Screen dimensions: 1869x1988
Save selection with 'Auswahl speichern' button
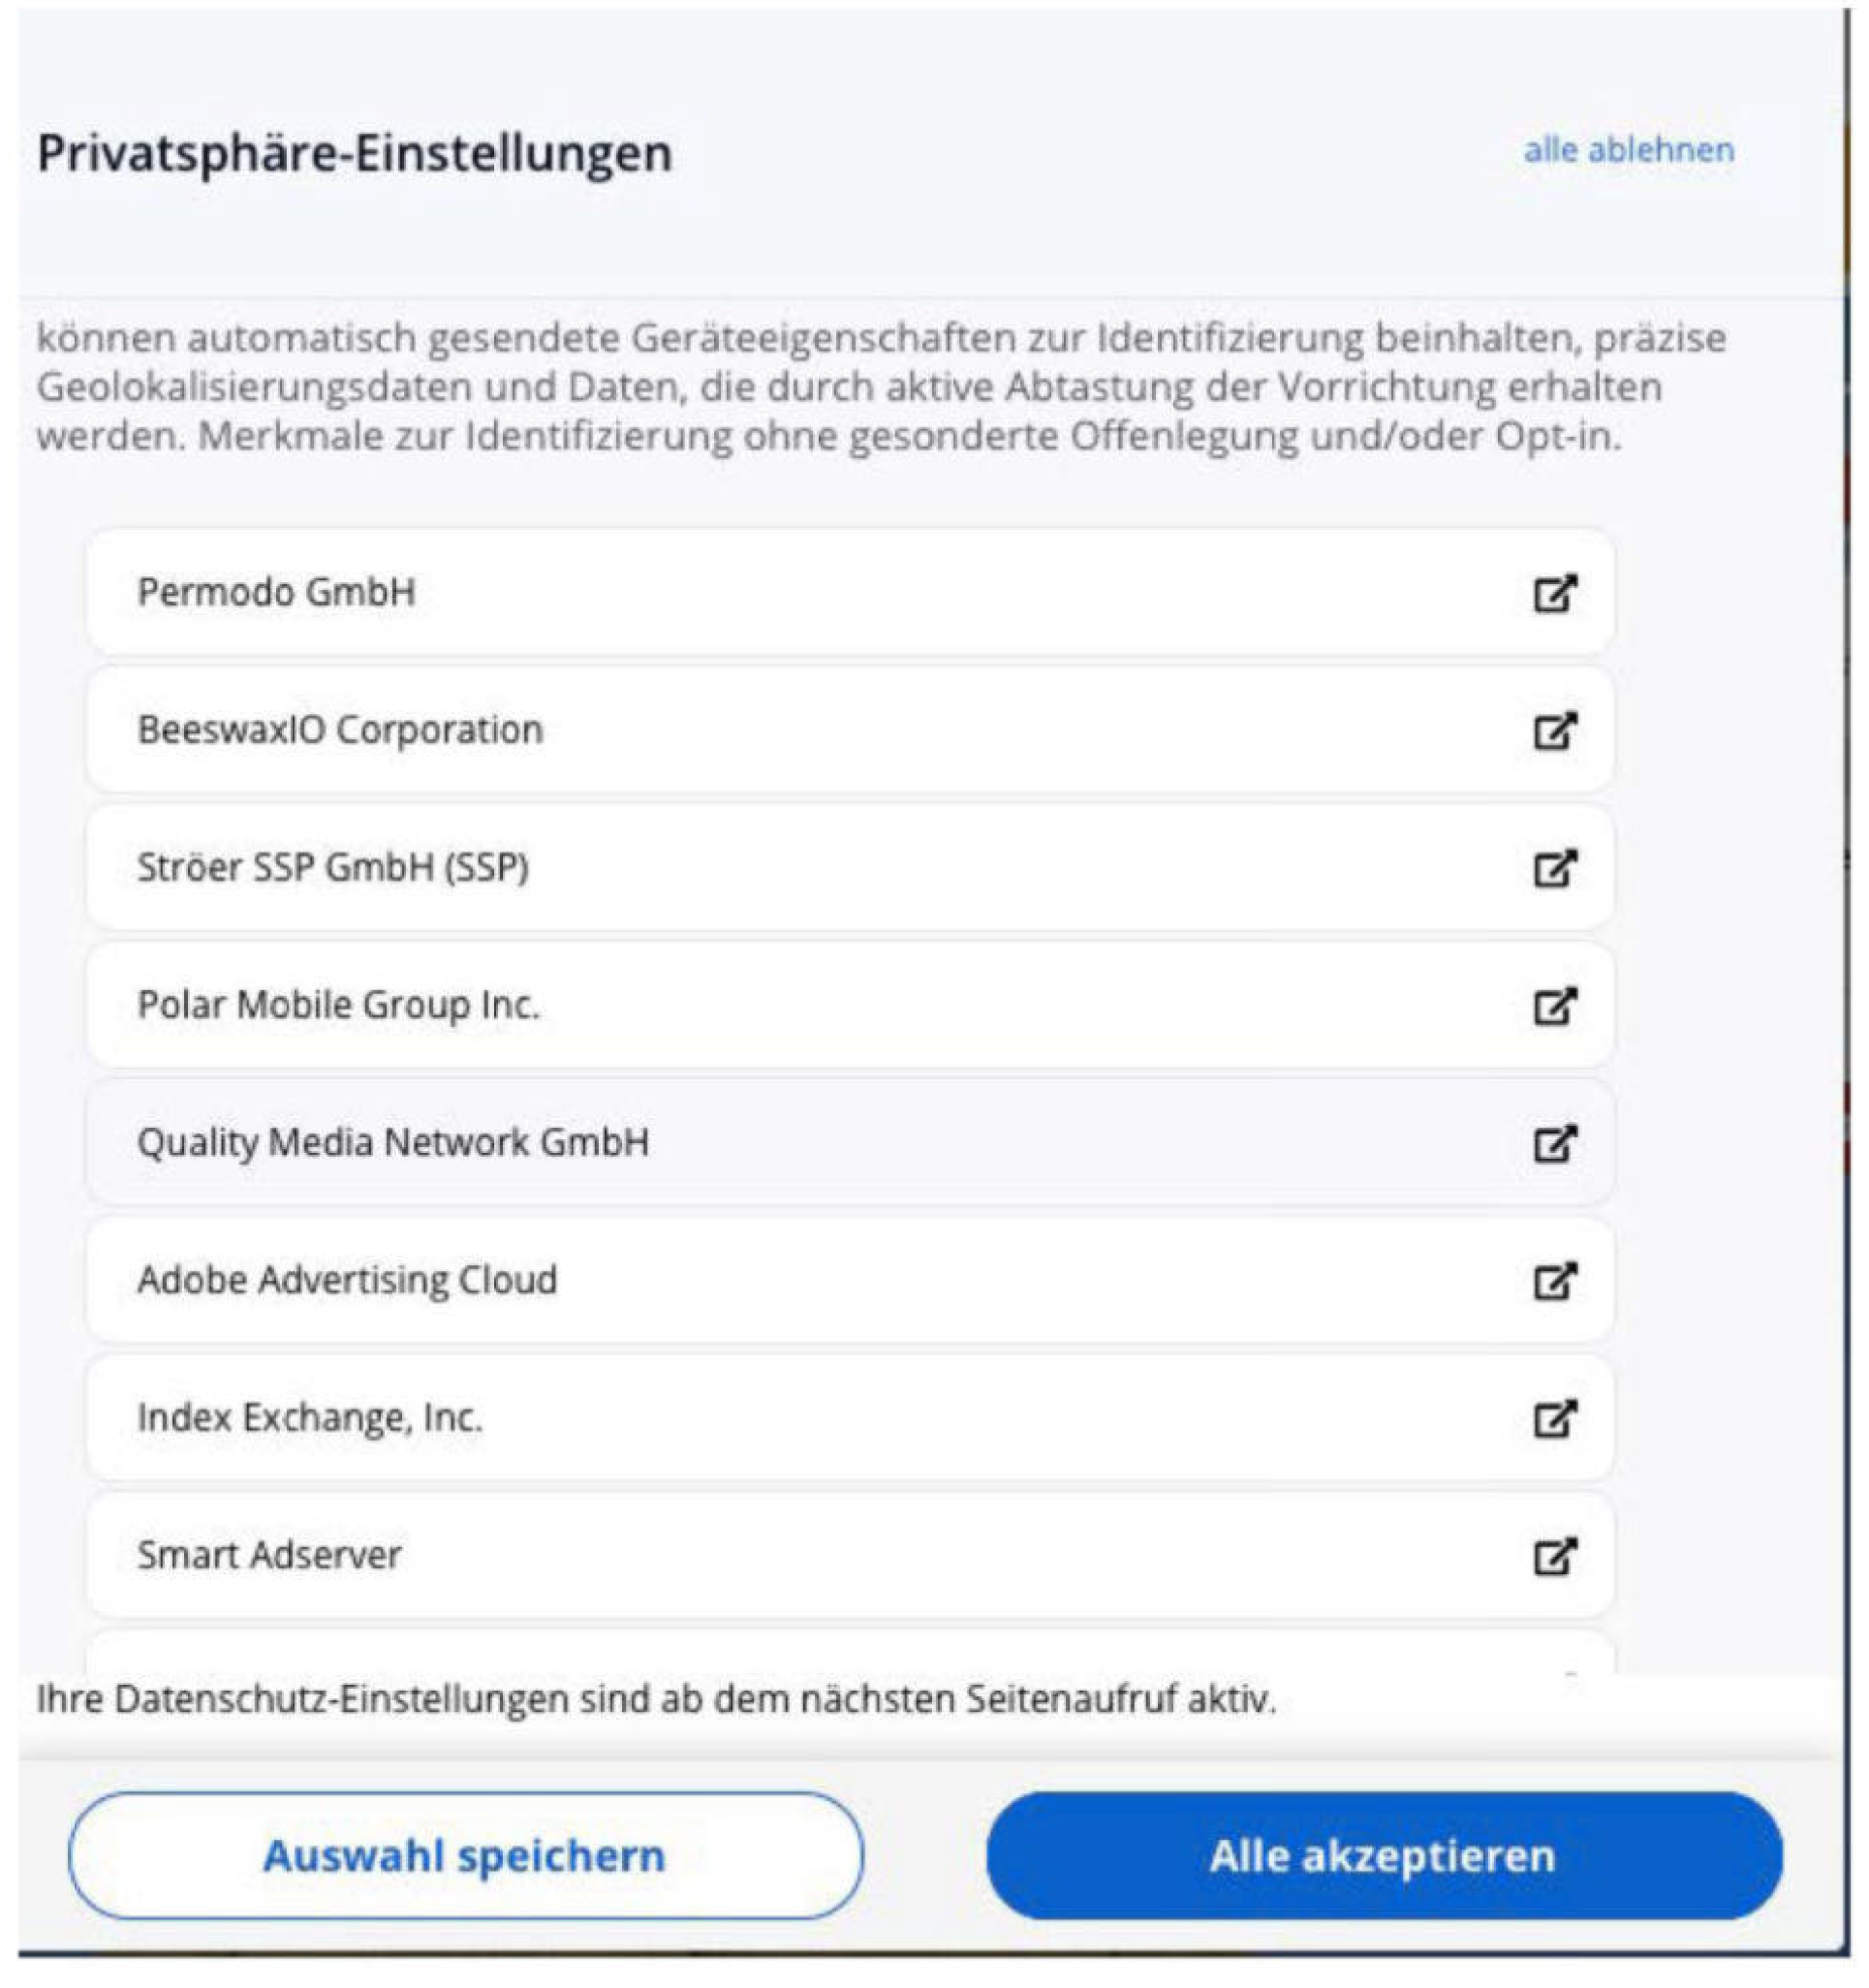[465, 1856]
